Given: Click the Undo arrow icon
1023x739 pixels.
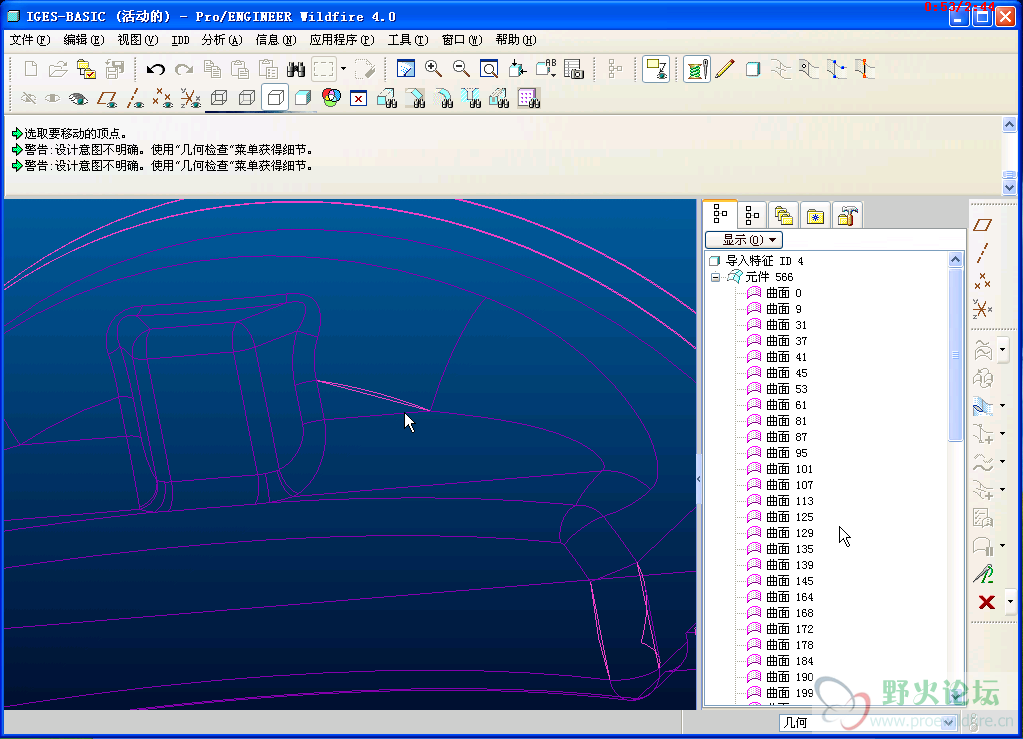Looking at the screenshot, I should pyautogui.click(x=155, y=69).
